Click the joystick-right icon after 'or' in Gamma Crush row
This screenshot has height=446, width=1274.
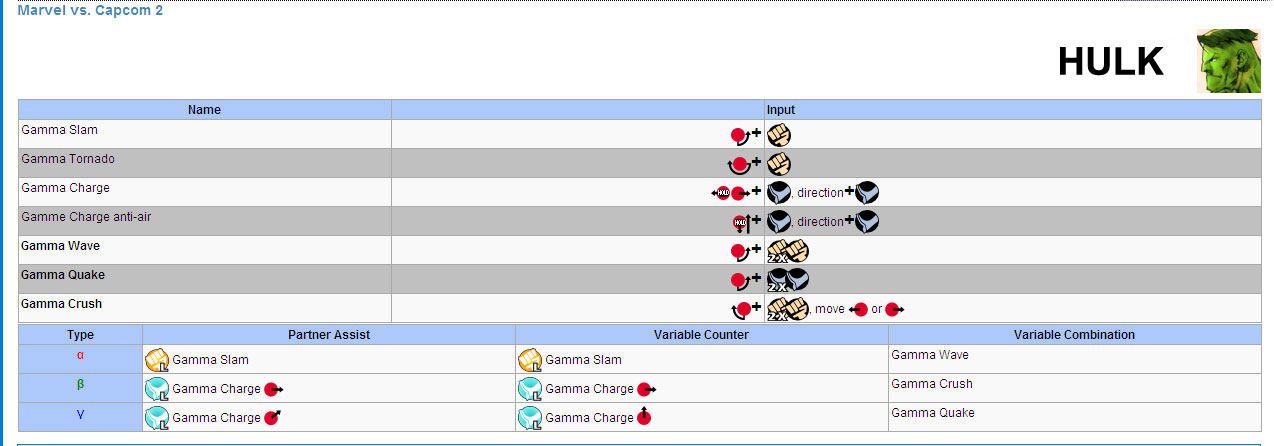coord(894,310)
